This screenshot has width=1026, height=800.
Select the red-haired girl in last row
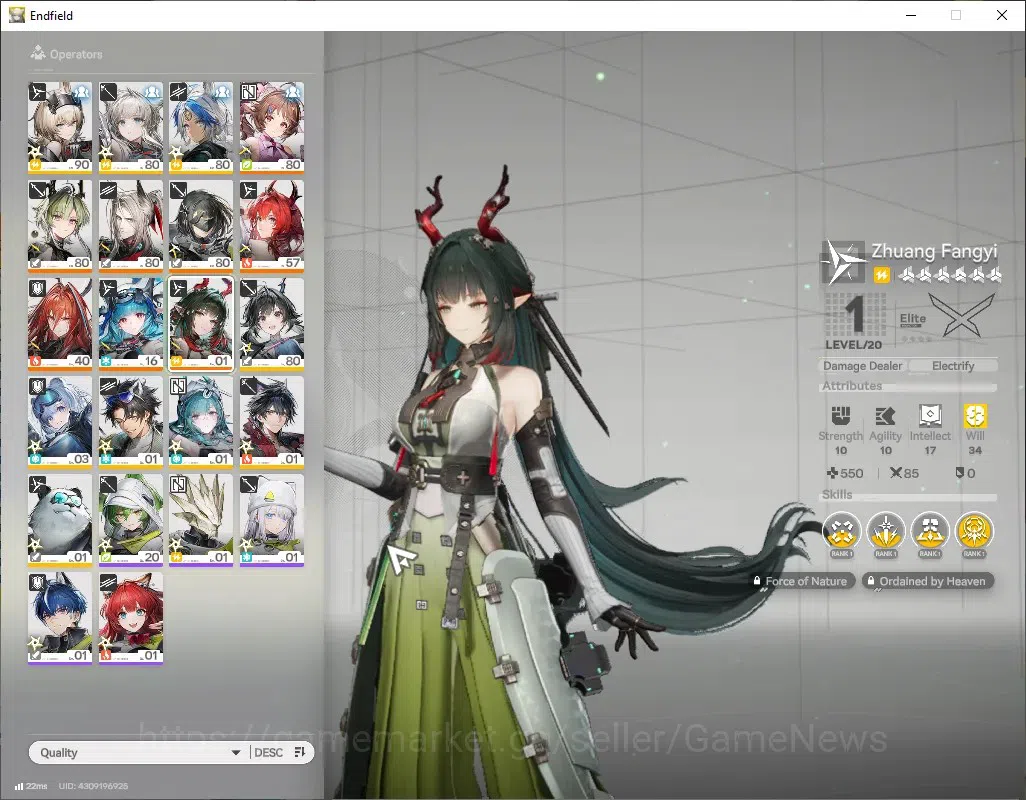(x=130, y=617)
